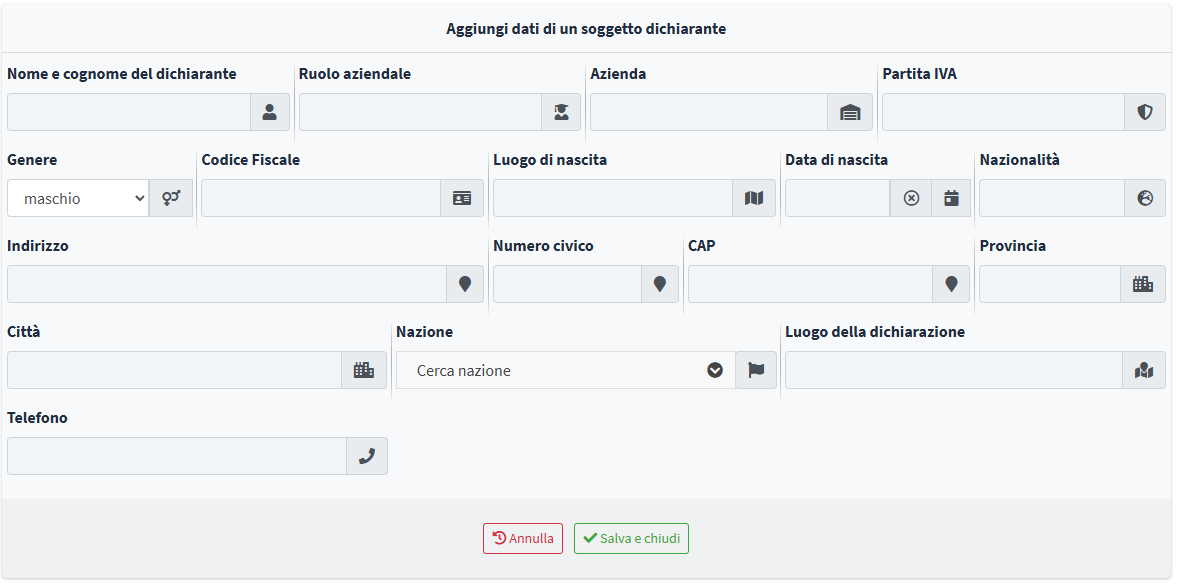
Task: Select the Luogo della dichiarazione input field
Action: click(954, 370)
